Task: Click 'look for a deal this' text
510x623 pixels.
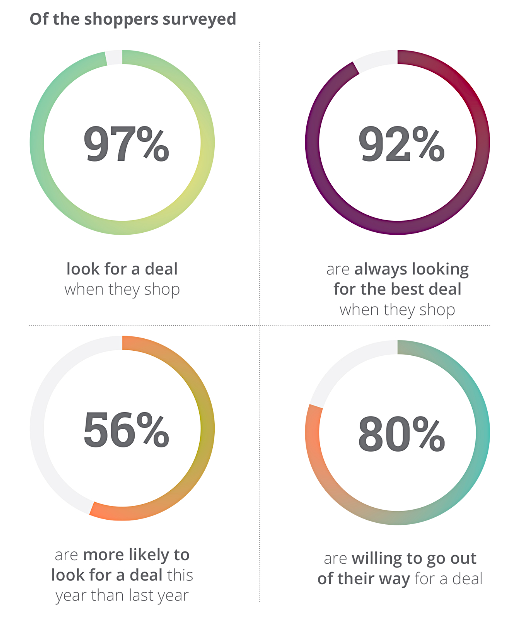Action: 122,575
